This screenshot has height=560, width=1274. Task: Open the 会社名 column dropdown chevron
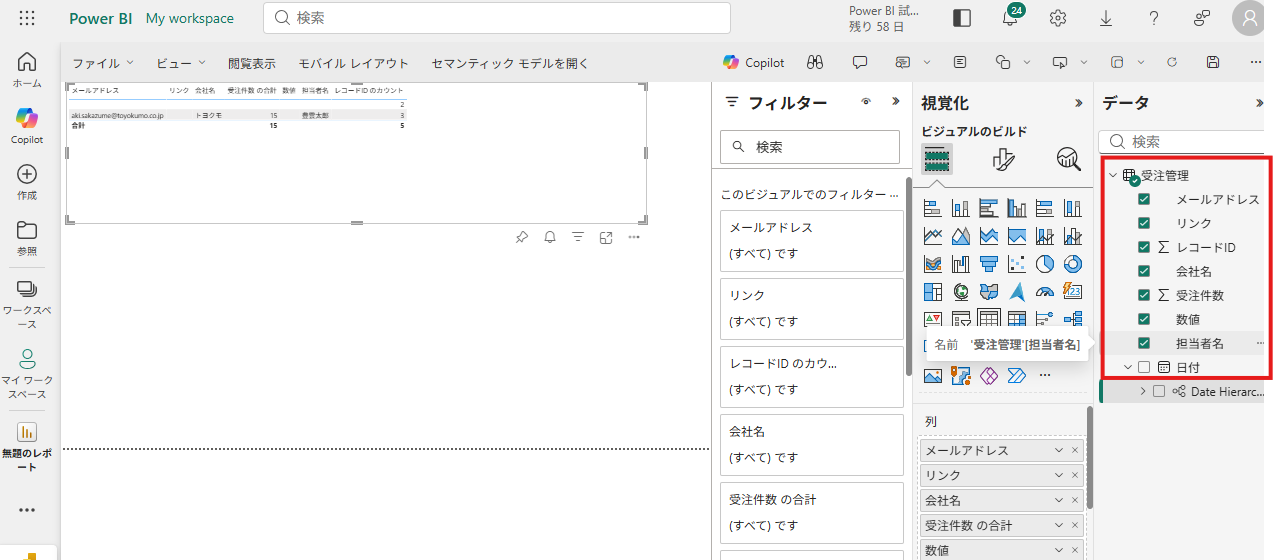1059,500
